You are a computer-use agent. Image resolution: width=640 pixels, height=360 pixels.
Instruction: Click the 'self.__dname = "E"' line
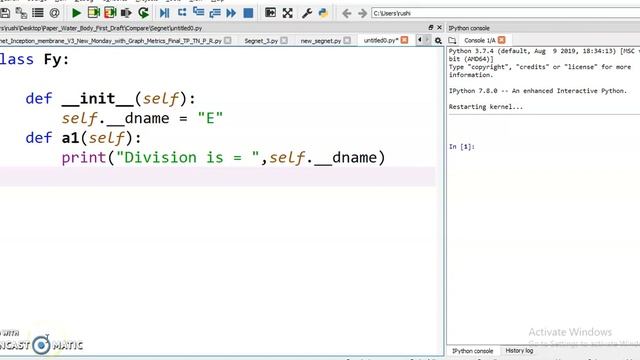pyautogui.click(x=142, y=118)
